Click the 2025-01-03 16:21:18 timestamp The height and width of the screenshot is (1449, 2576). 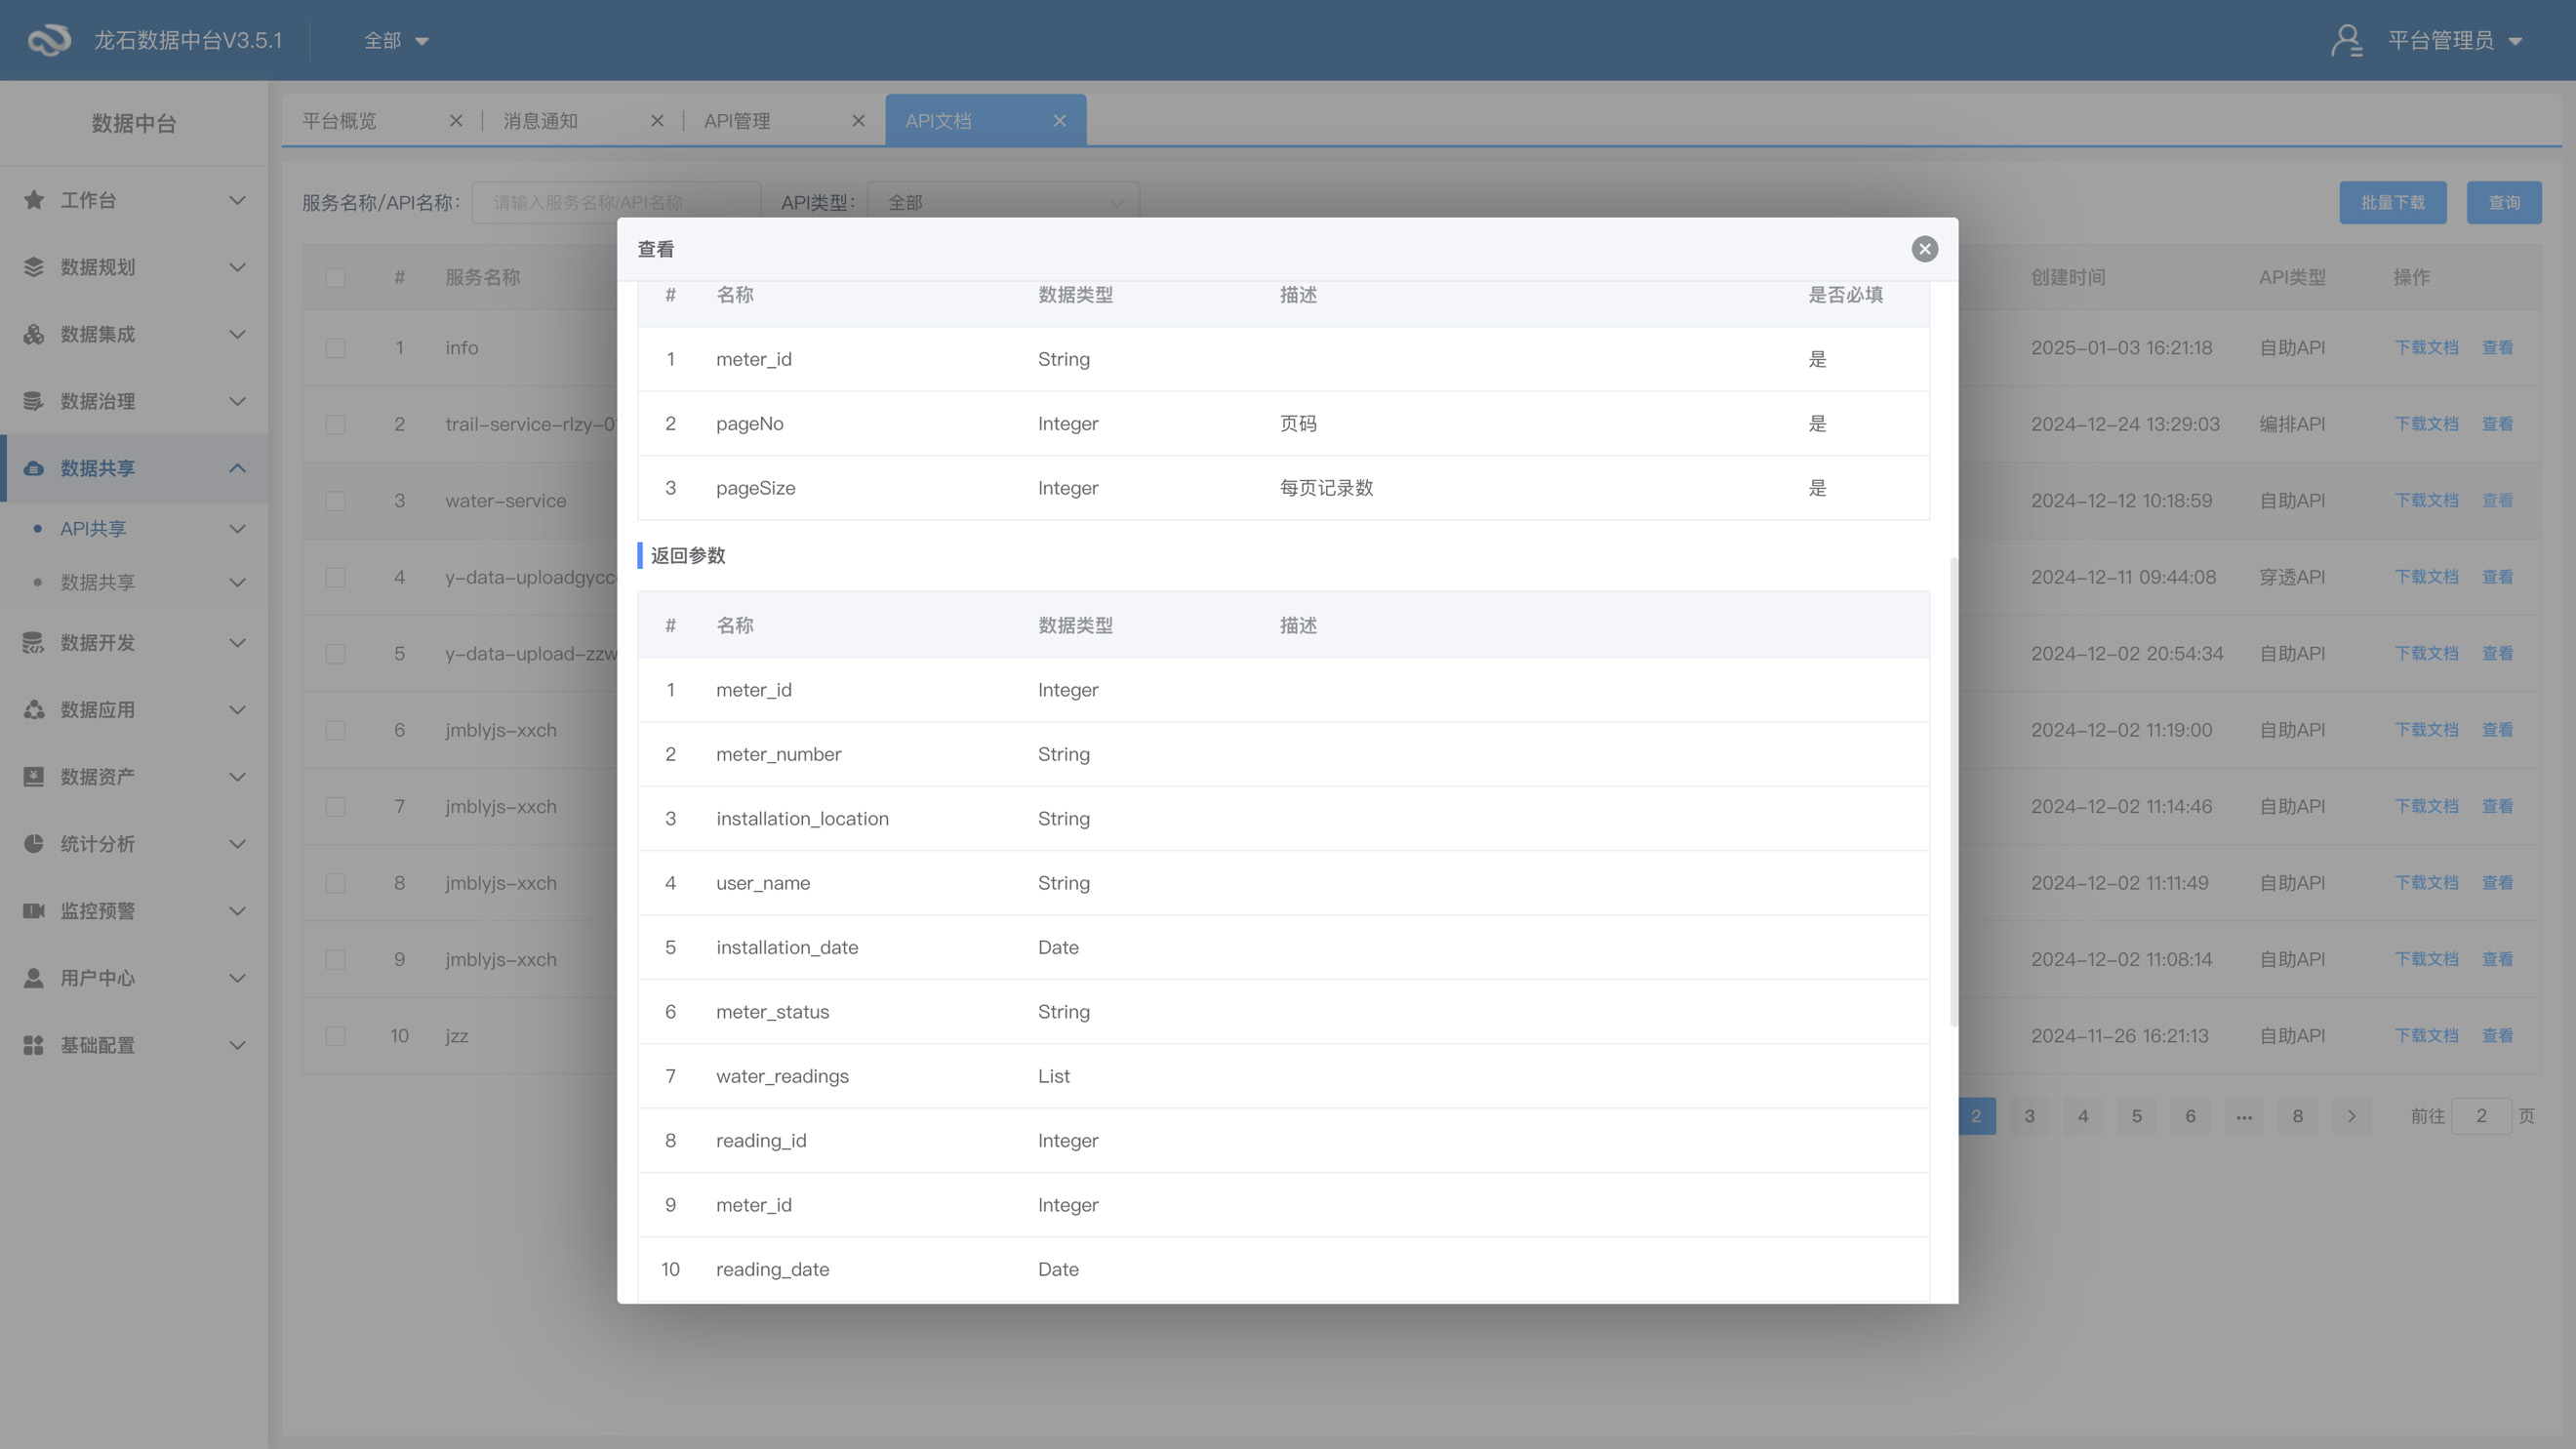[2121, 348]
